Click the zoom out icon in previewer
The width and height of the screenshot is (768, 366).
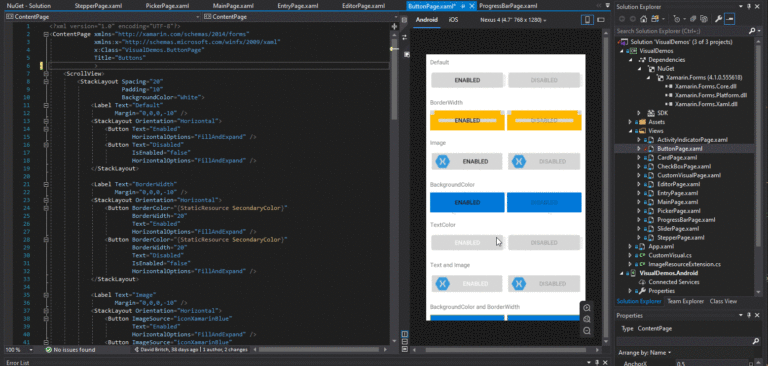[x=587, y=331]
